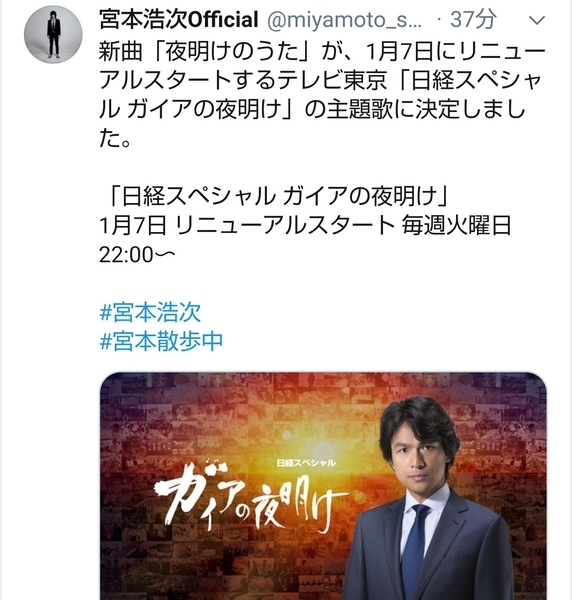This screenshot has height=600, width=572.
Task: Click the 宮本浩次Official display name
Action: (178, 20)
